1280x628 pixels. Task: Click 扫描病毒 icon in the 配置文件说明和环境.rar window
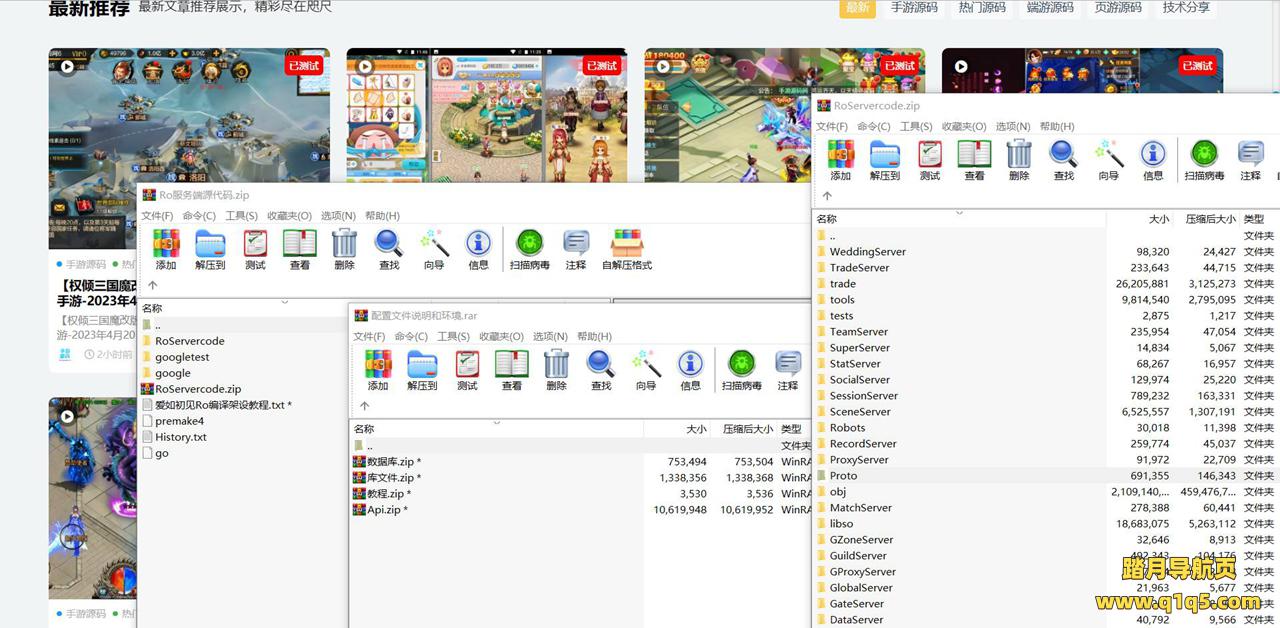pos(740,369)
